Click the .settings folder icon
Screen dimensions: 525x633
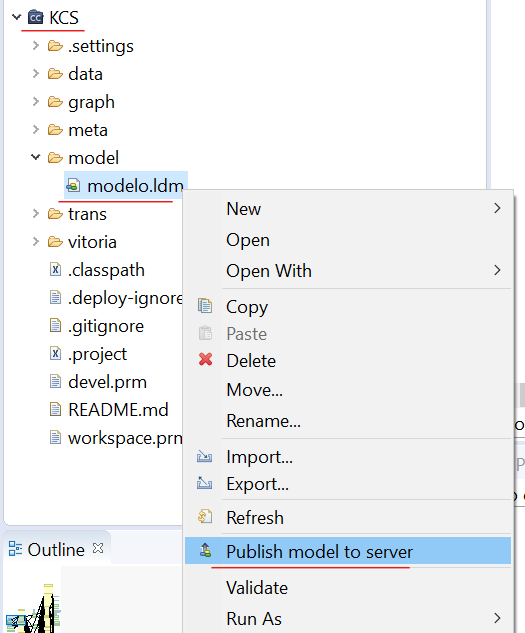point(55,46)
